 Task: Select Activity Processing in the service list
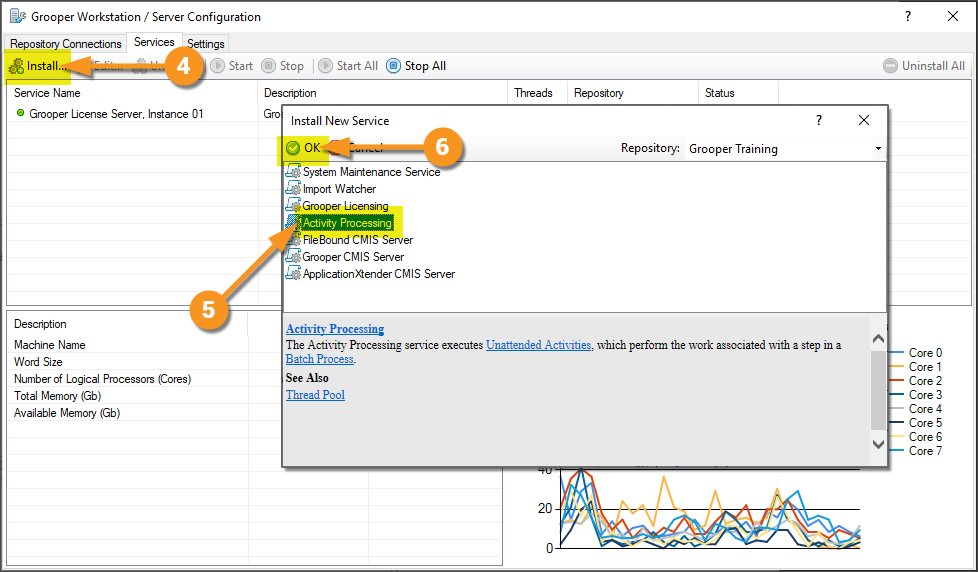(347, 223)
